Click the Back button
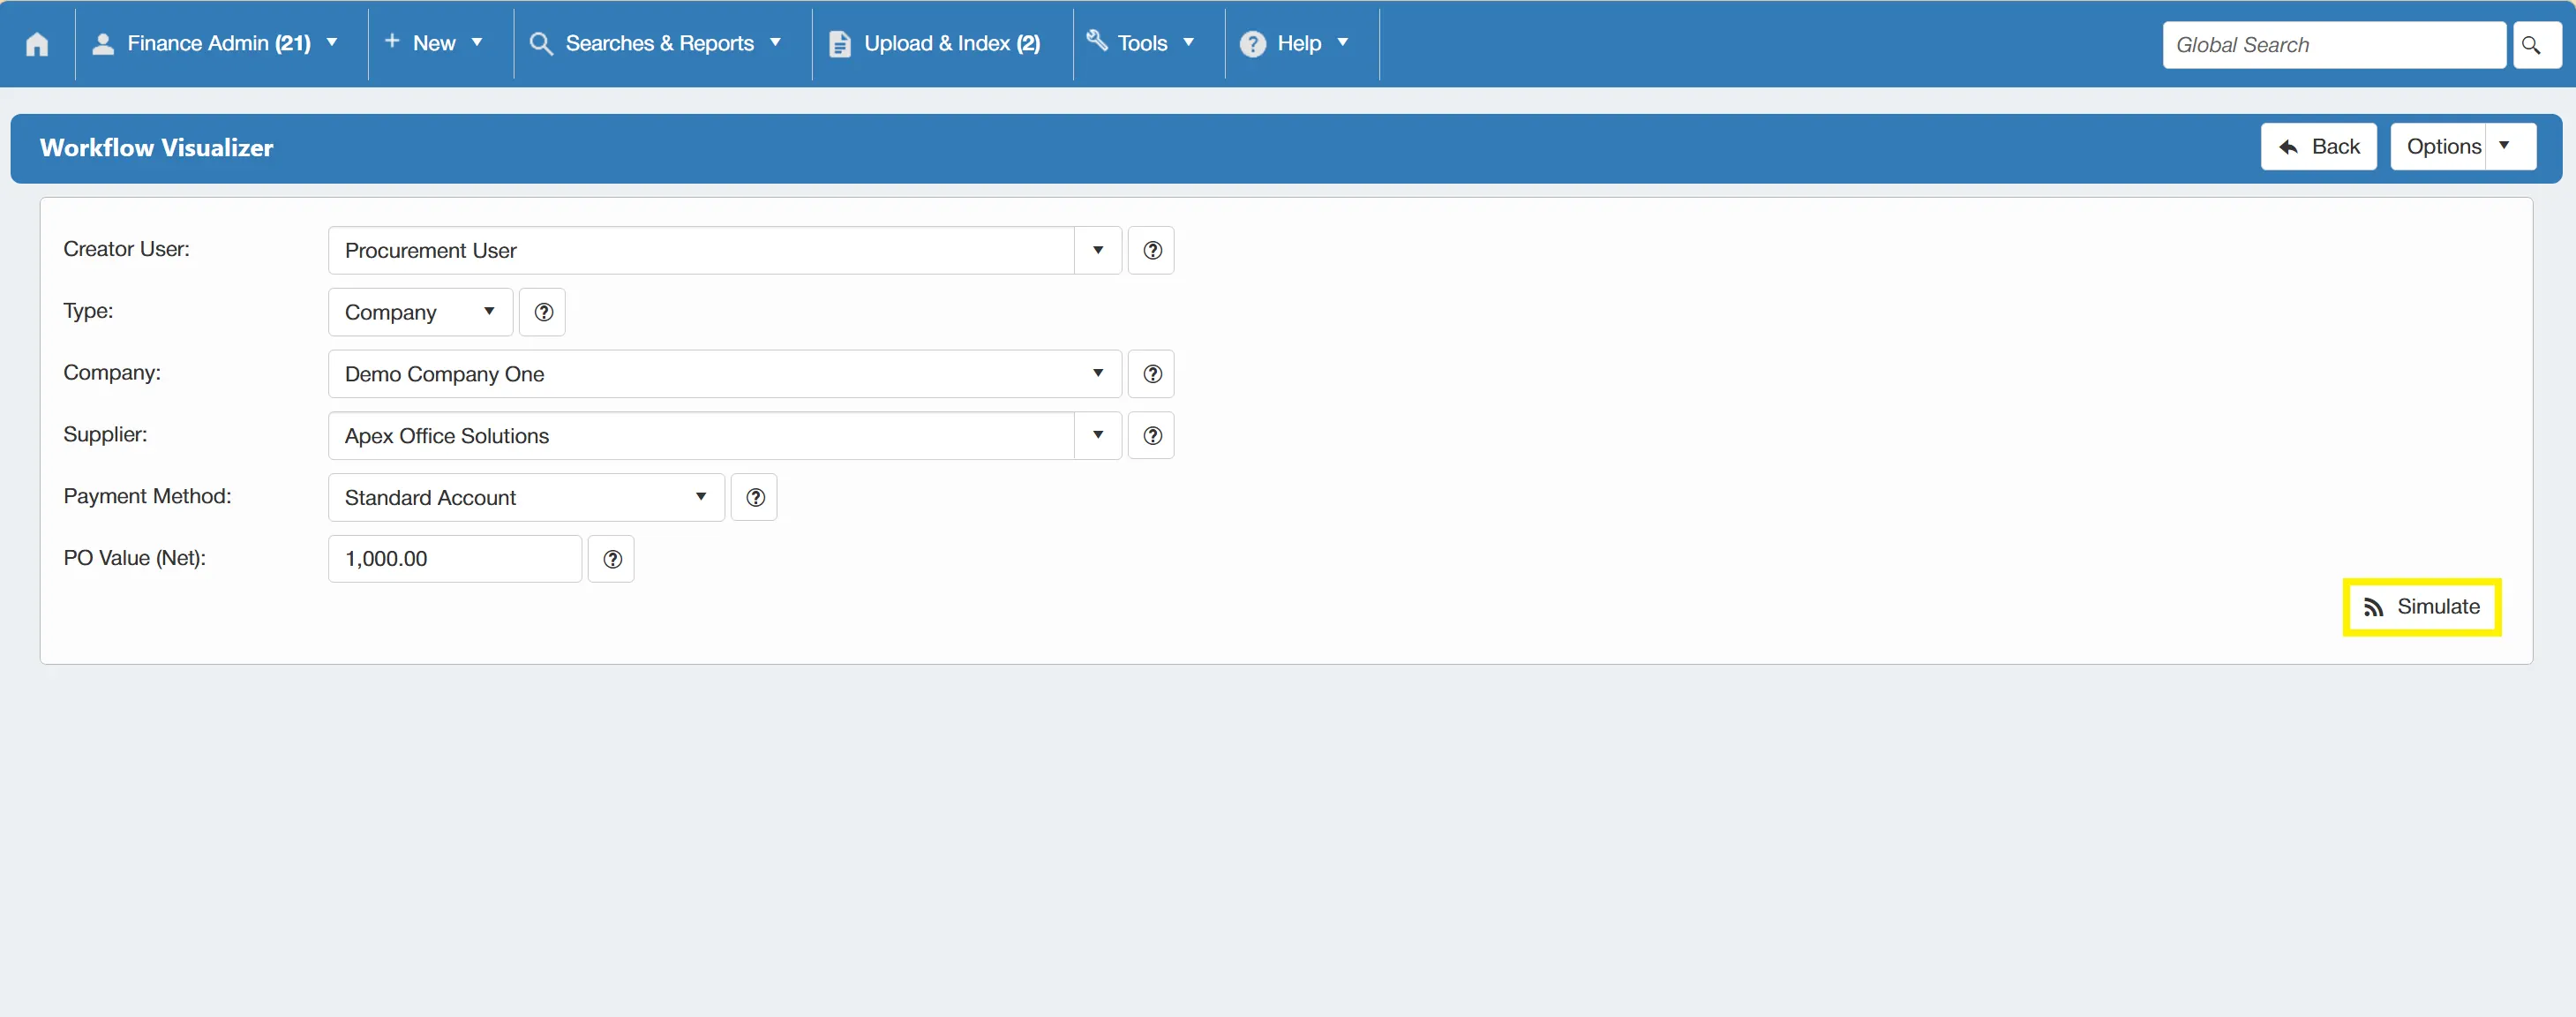The image size is (2576, 1017). pyautogui.click(x=2319, y=147)
